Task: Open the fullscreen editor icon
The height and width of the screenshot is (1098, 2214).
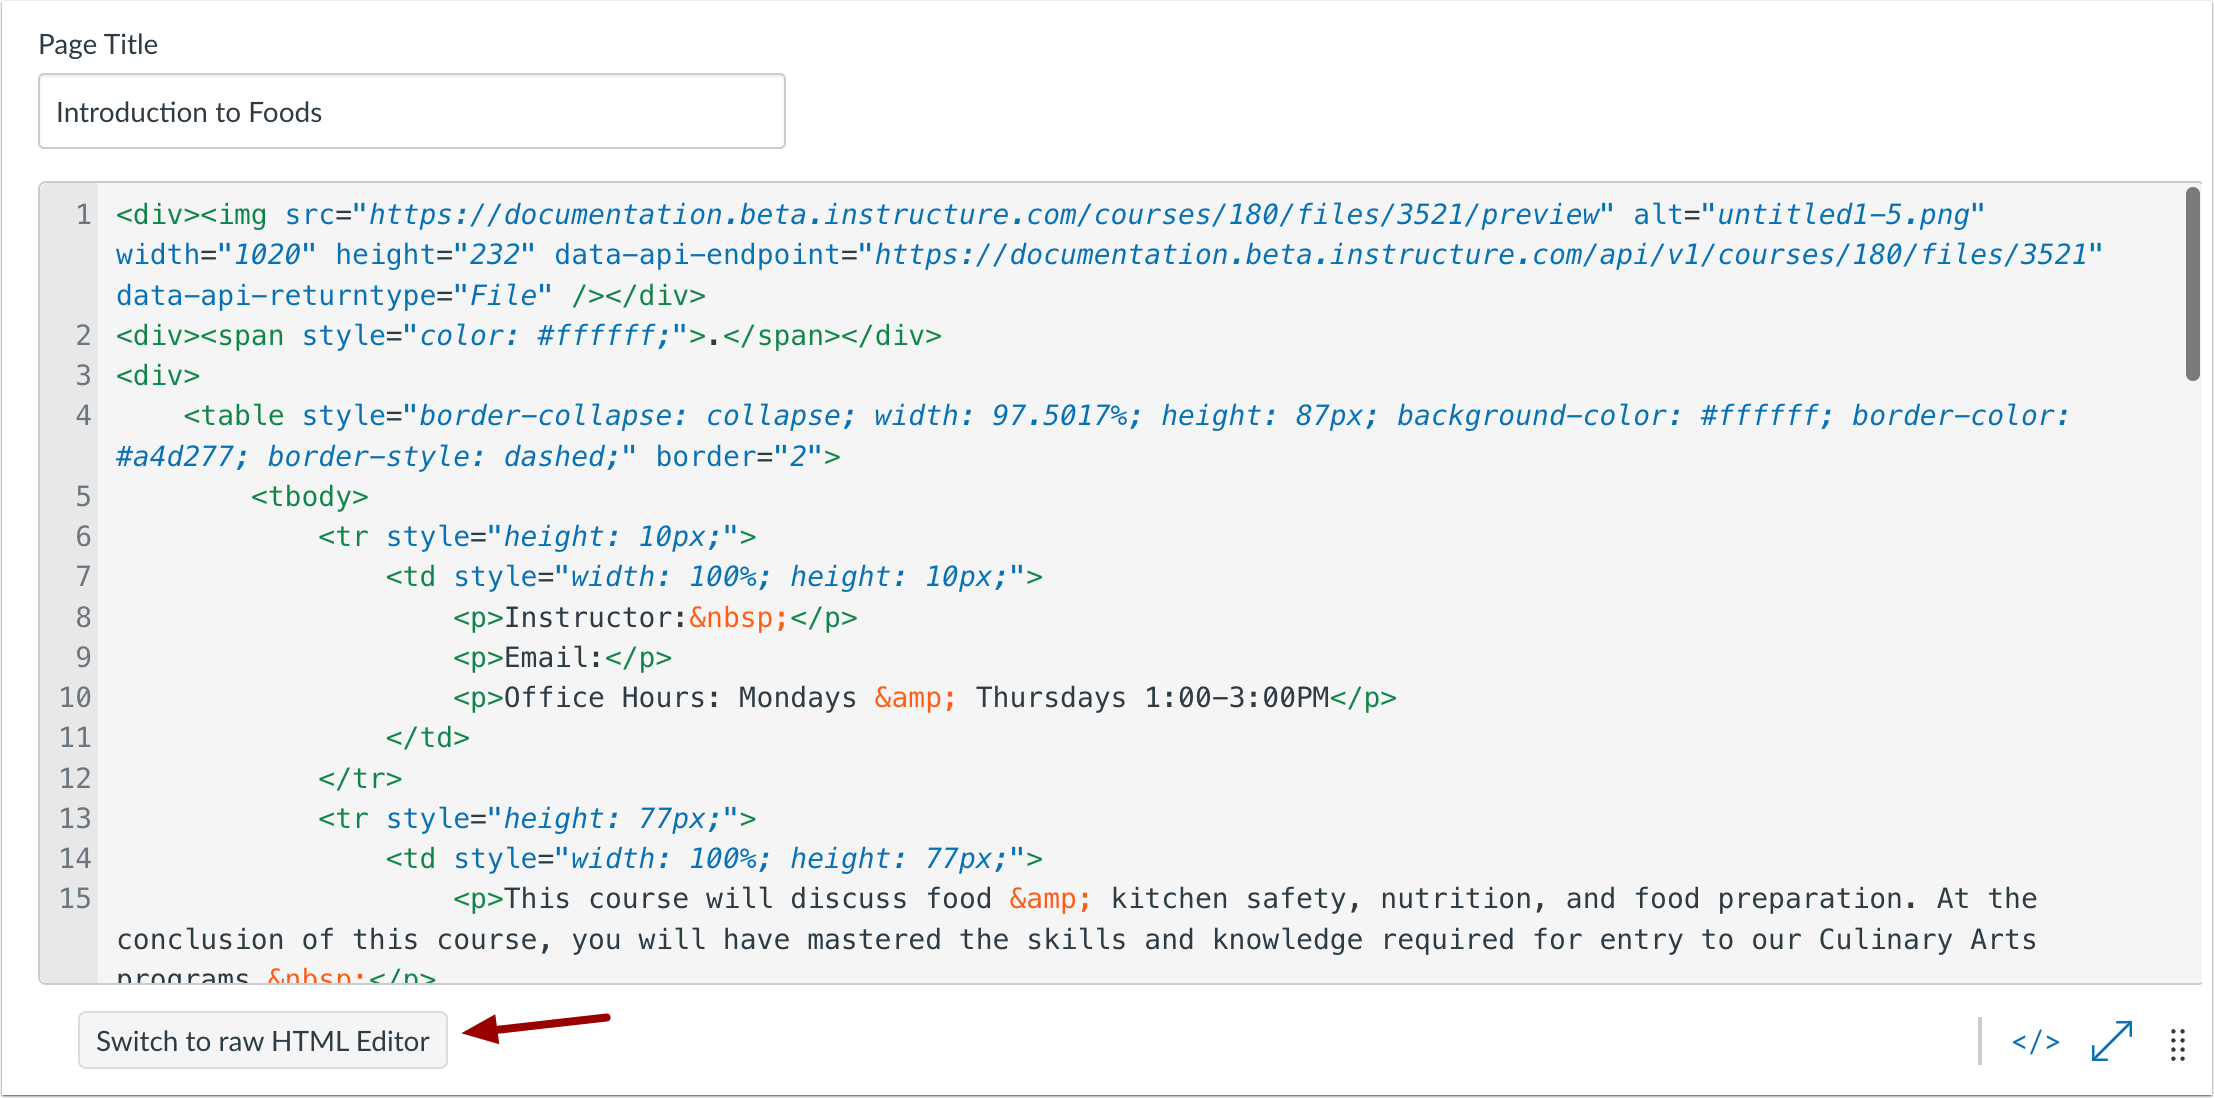Action: (2111, 1041)
